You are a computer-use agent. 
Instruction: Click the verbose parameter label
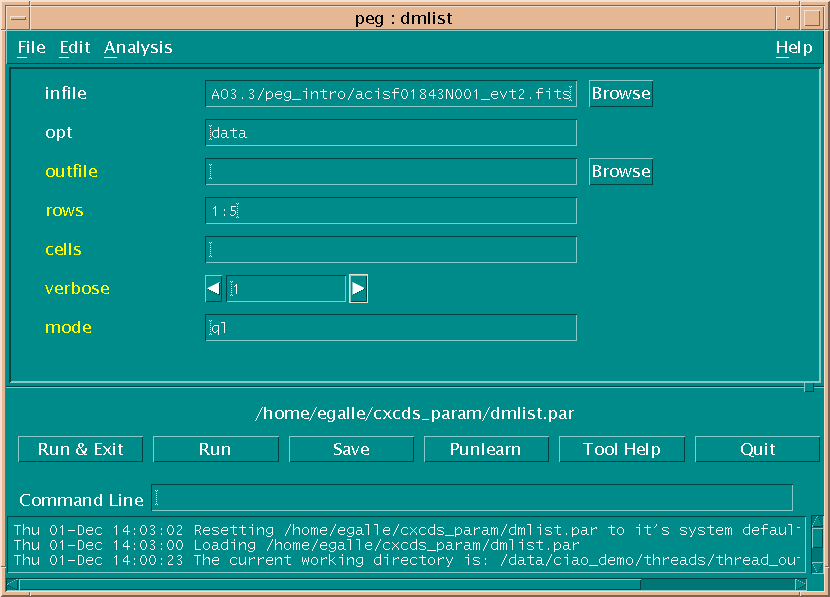pyautogui.click(x=77, y=289)
